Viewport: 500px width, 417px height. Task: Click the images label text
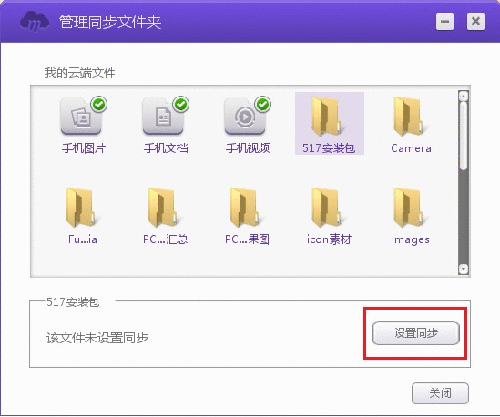(412, 240)
